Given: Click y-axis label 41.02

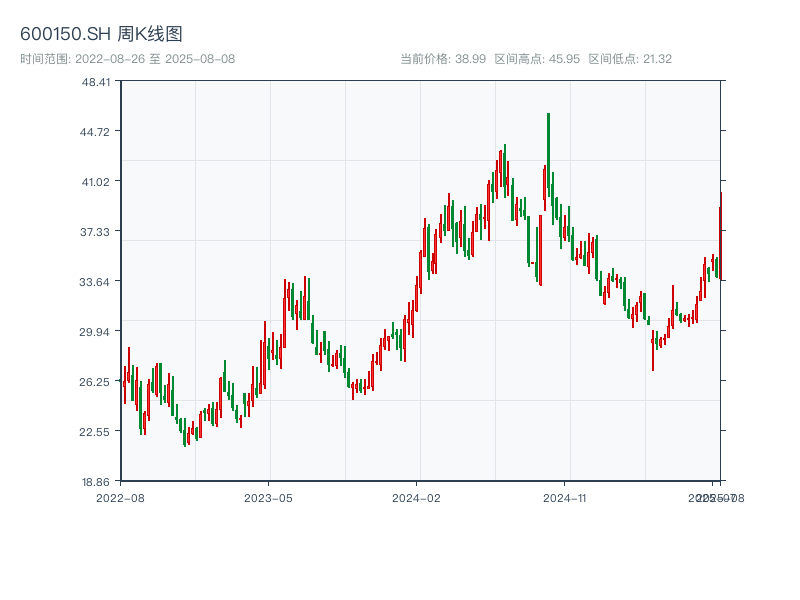Looking at the screenshot, I should pyautogui.click(x=95, y=182).
